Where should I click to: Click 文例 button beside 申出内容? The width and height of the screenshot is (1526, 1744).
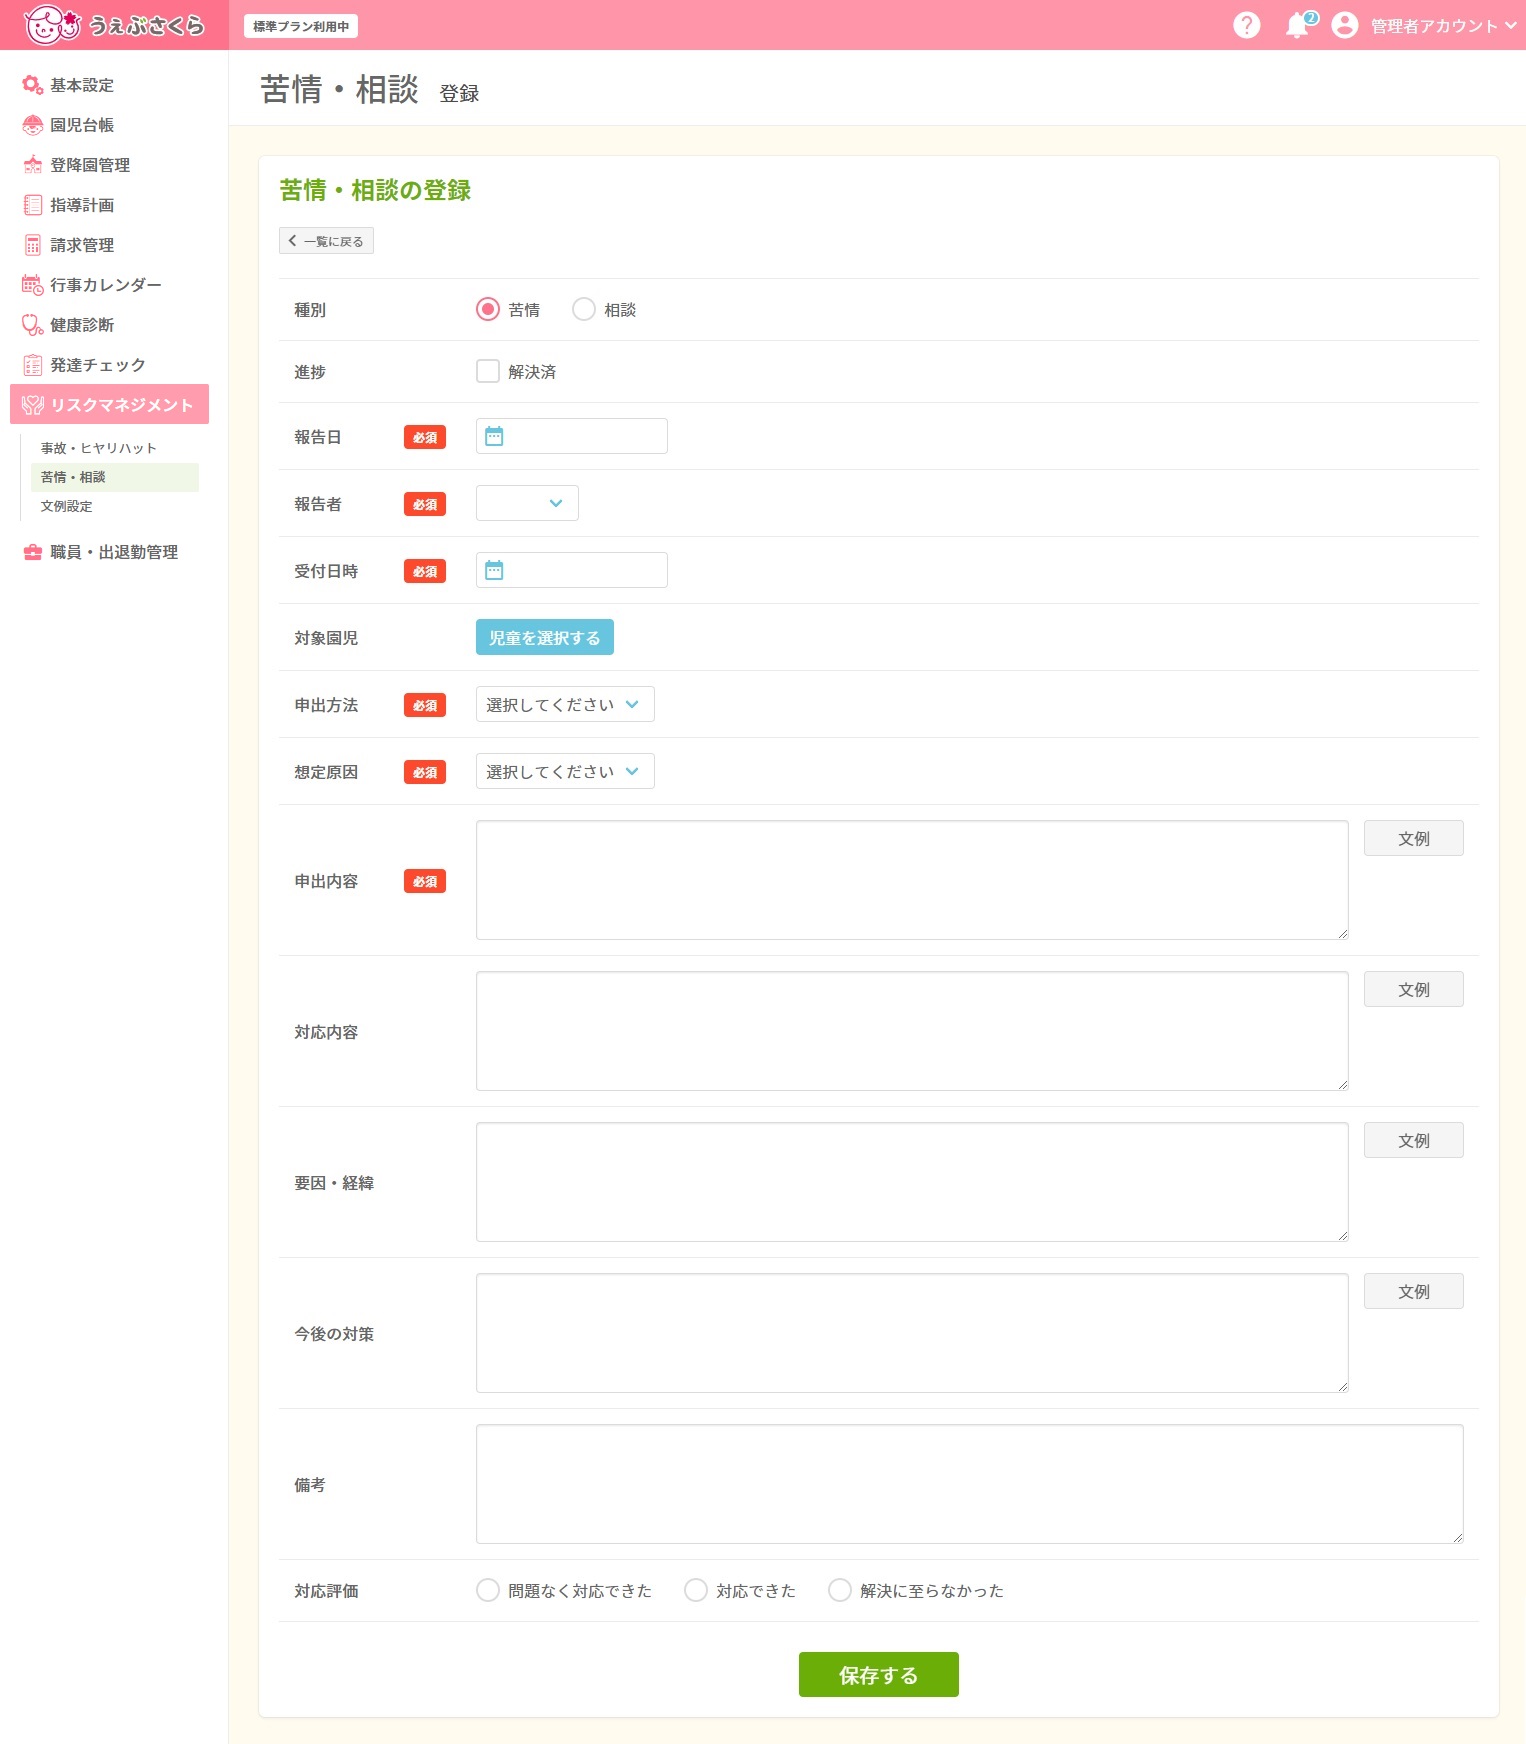[1414, 838]
